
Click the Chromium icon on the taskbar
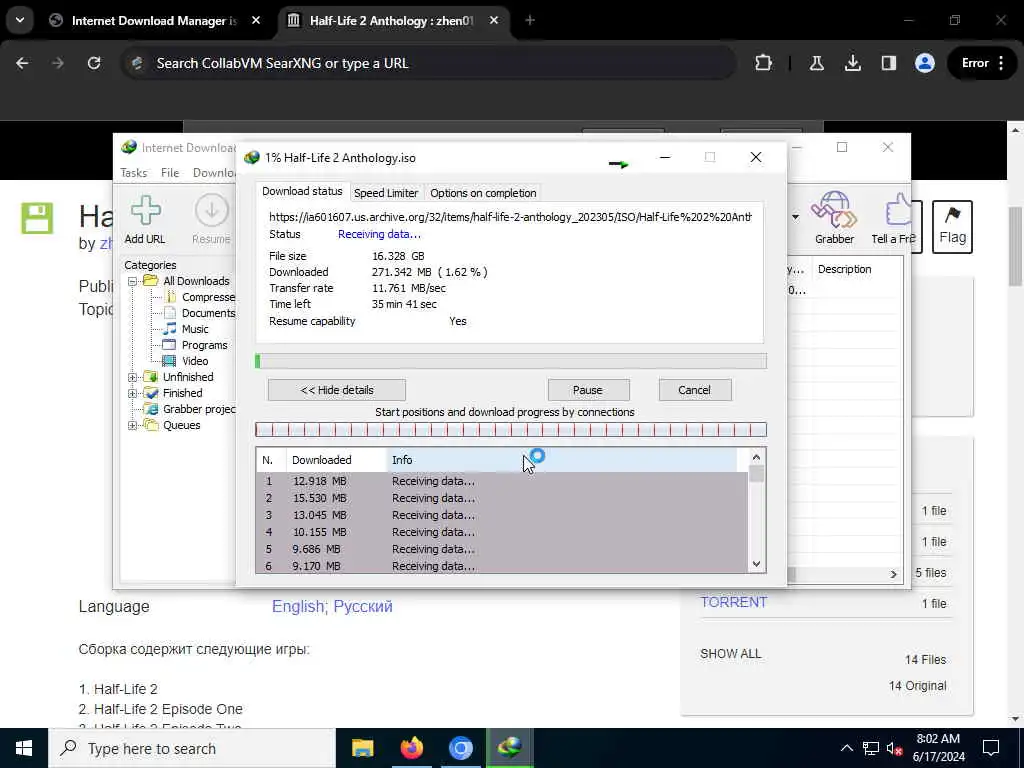pyautogui.click(x=460, y=748)
